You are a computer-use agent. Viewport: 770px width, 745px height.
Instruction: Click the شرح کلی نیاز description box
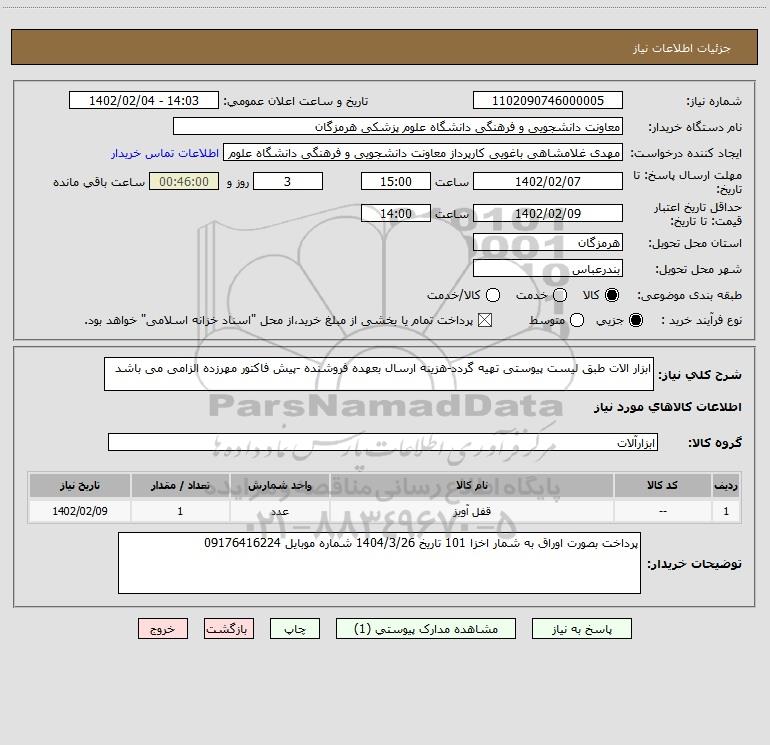tap(379, 374)
